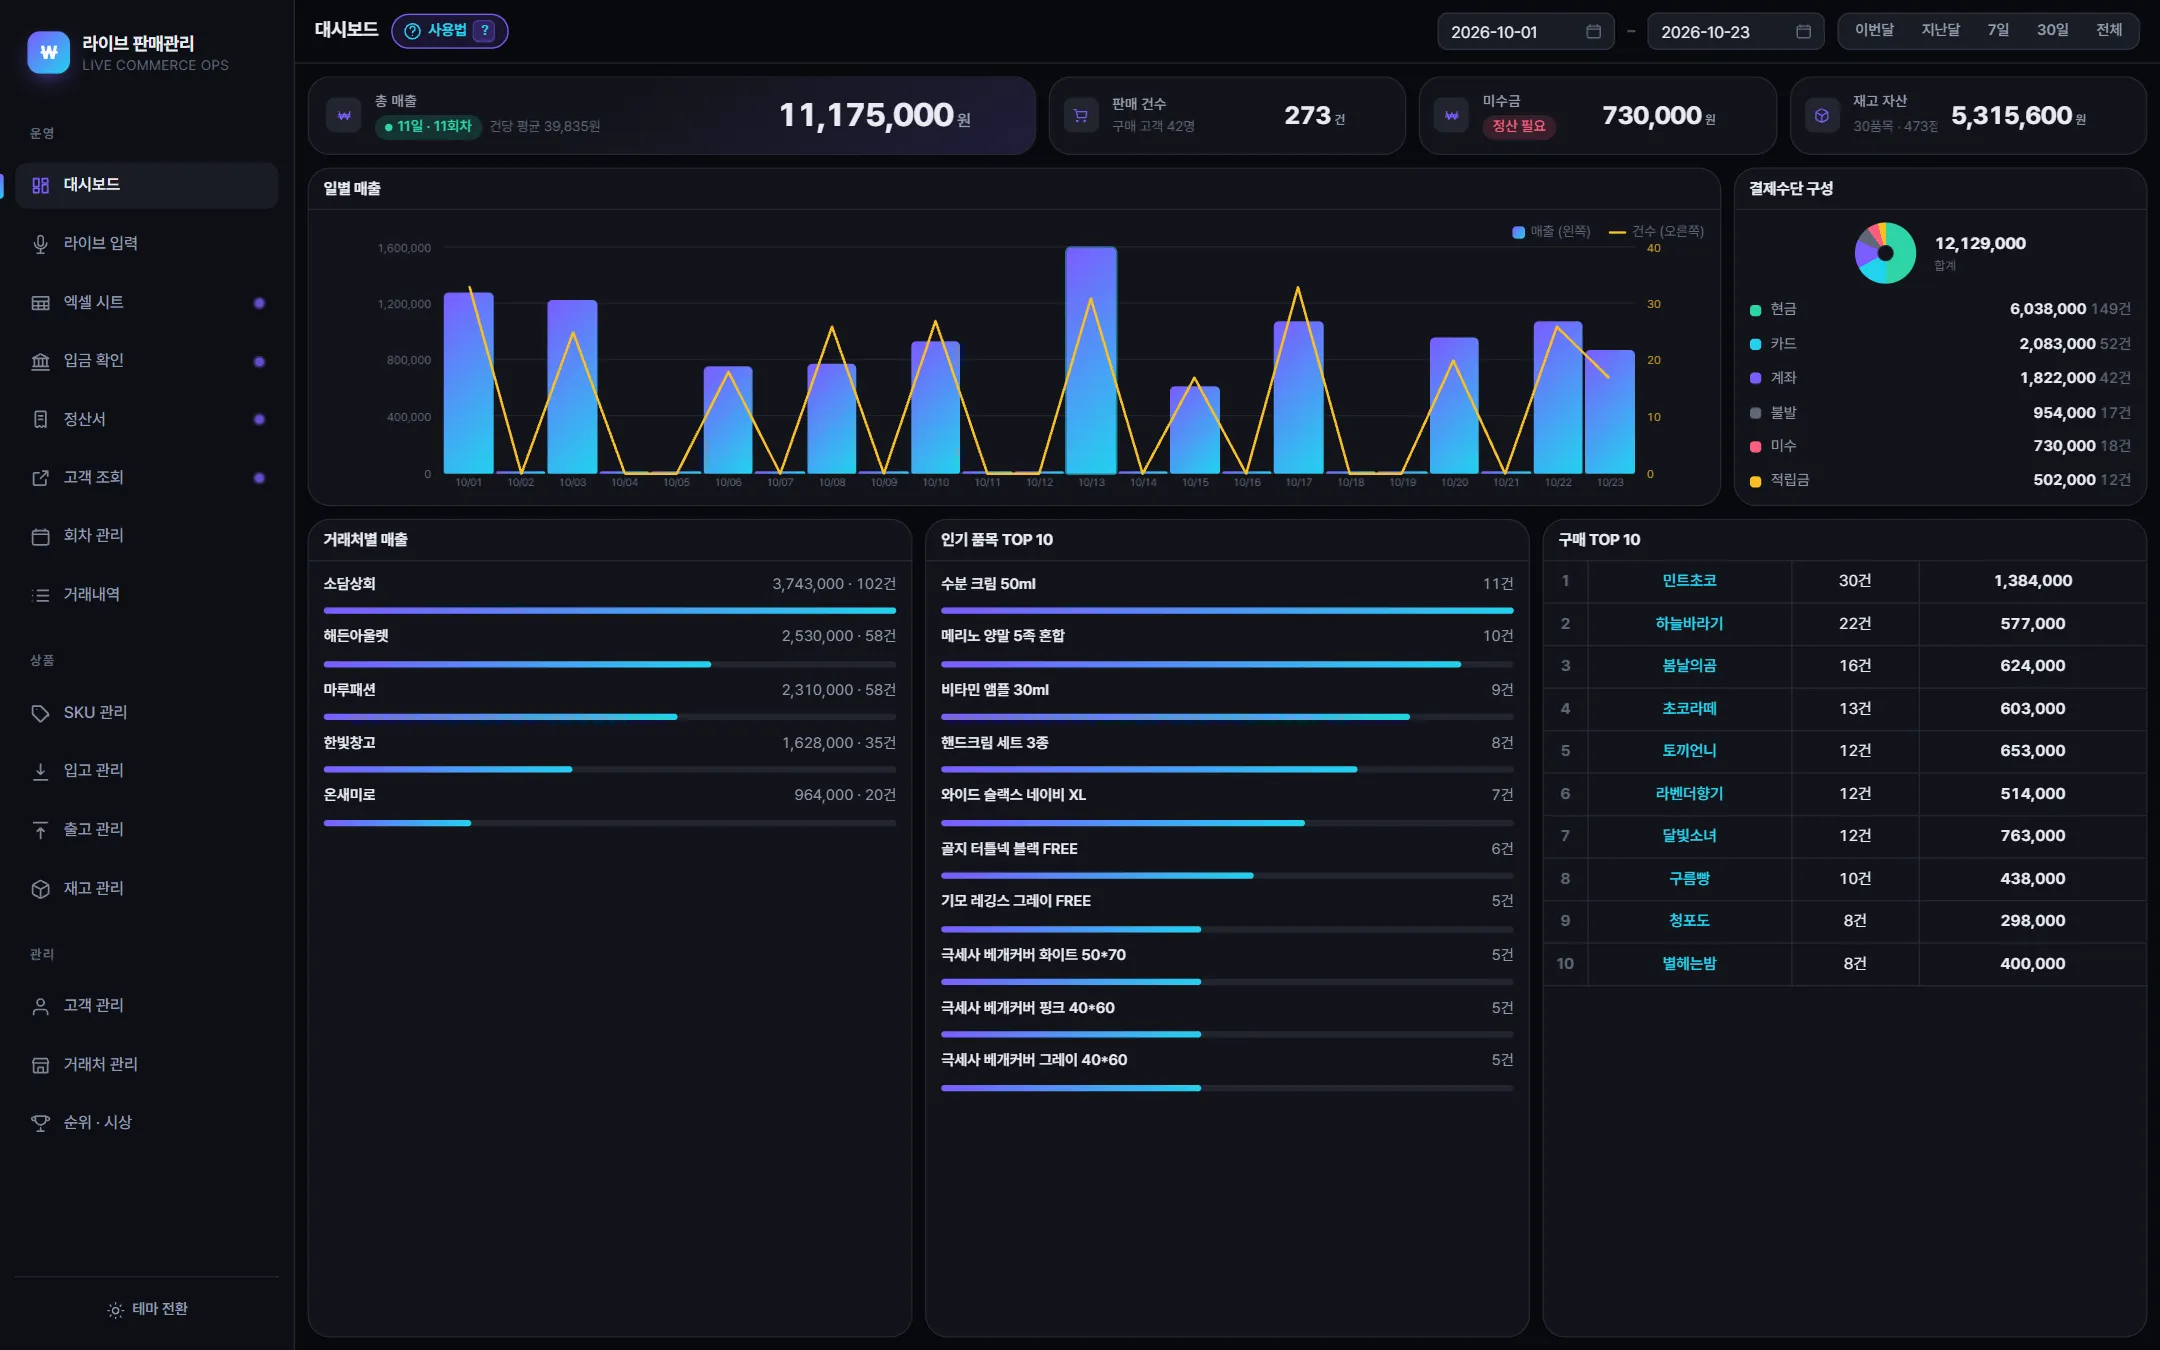This screenshot has width=2160, height=1350.
Task: Click the 정산서 document icon
Action: click(40, 420)
